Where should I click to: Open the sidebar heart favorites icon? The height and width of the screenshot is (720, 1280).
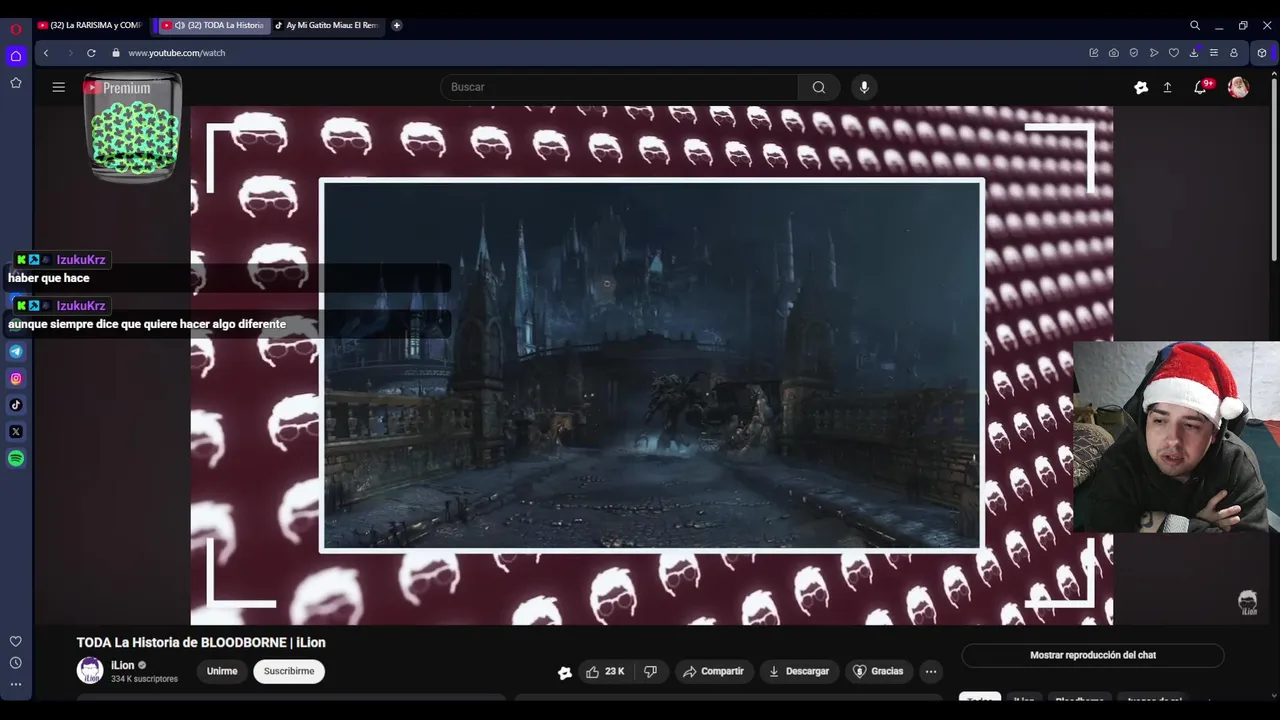click(x=16, y=641)
